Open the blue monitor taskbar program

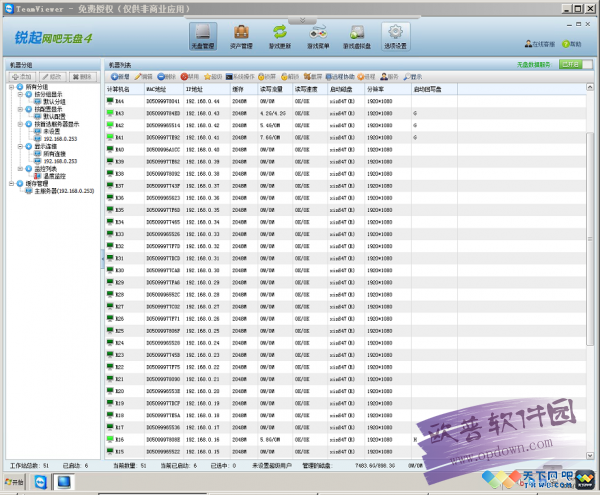point(64,482)
